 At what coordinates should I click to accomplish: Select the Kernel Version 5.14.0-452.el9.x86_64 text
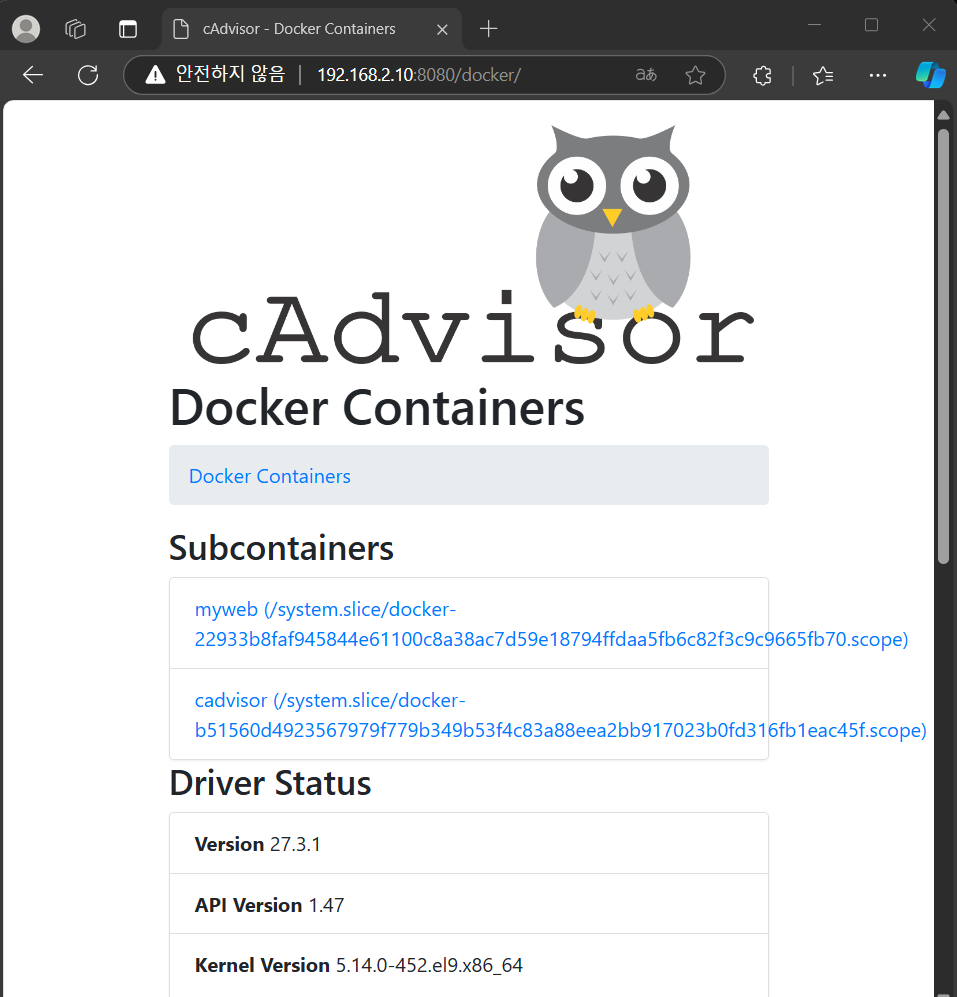359,965
